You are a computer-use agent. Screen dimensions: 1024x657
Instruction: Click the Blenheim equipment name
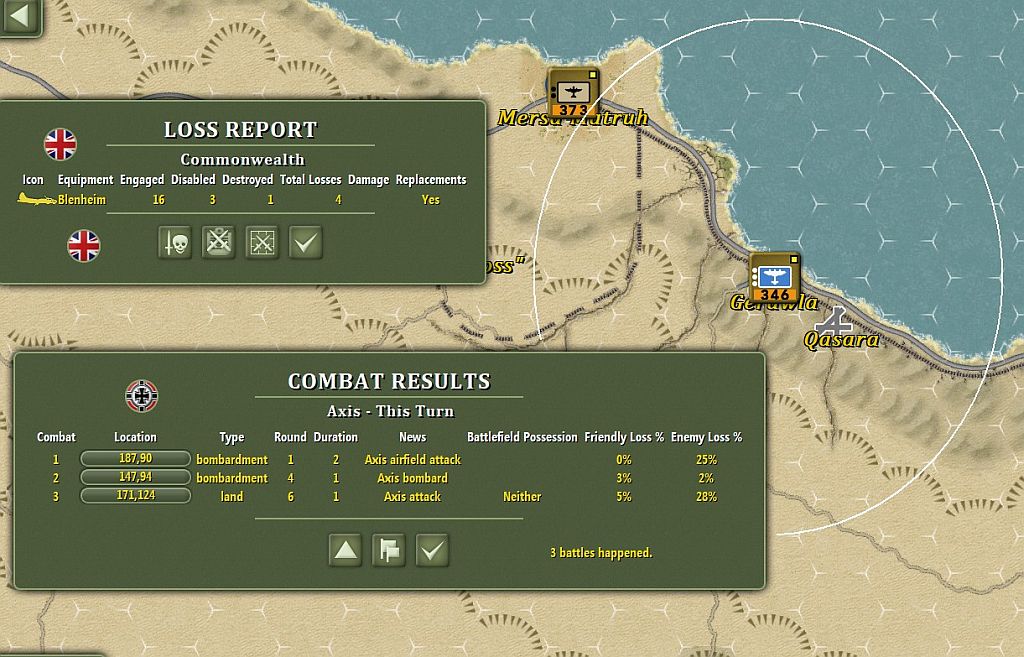tap(82, 200)
